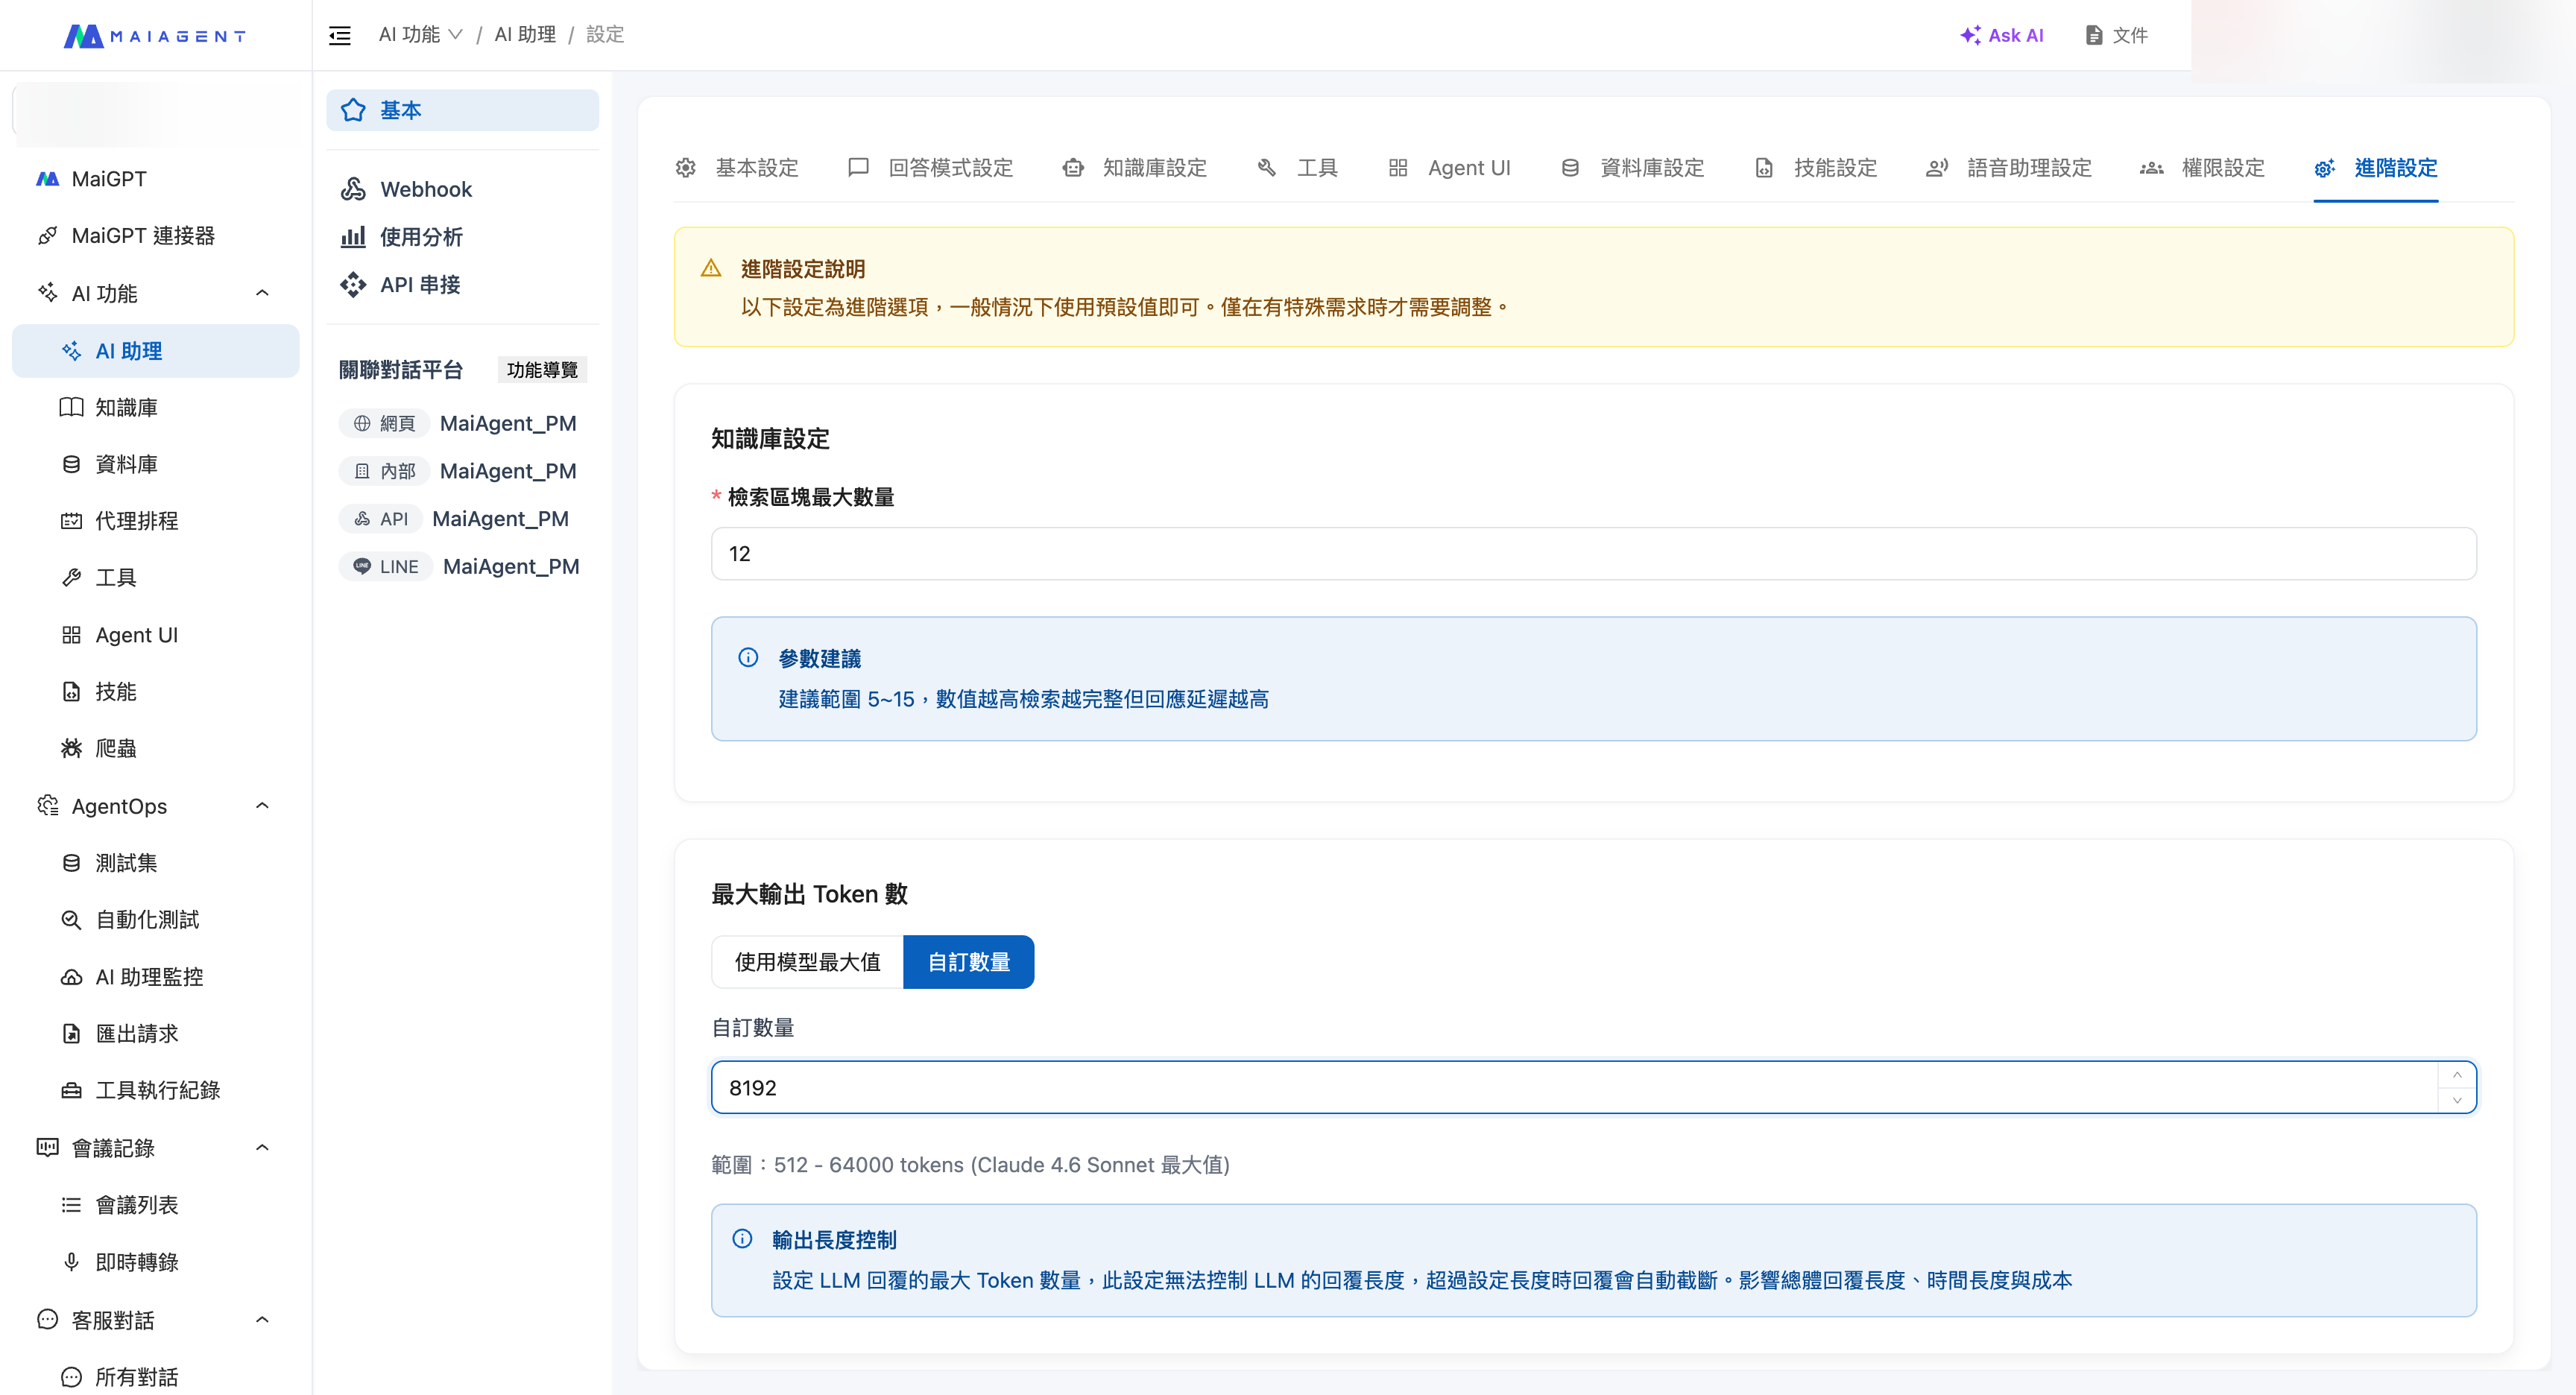The width and height of the screenshot is (2576, 1395).
Task: Open 使用分析 bar chart icon
Action: (x=353, y=237)
